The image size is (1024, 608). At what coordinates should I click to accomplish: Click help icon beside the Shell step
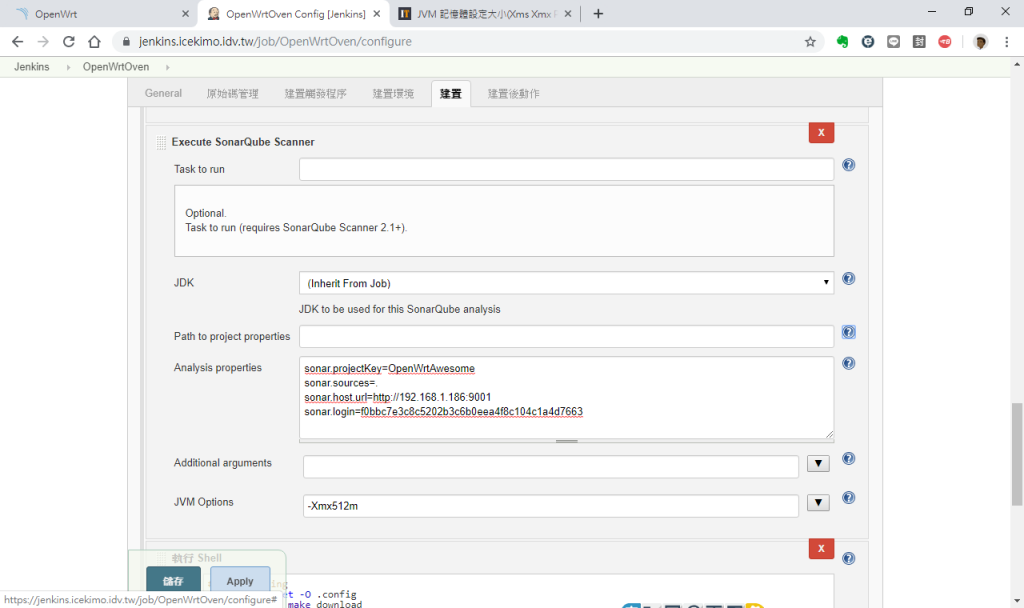(x=848, y=558)
